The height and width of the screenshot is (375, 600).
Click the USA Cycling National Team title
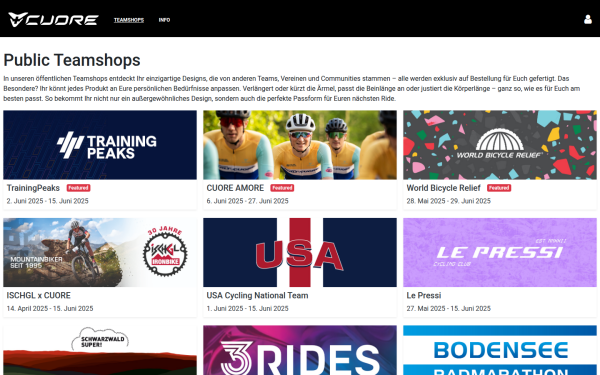pos(257,295)
